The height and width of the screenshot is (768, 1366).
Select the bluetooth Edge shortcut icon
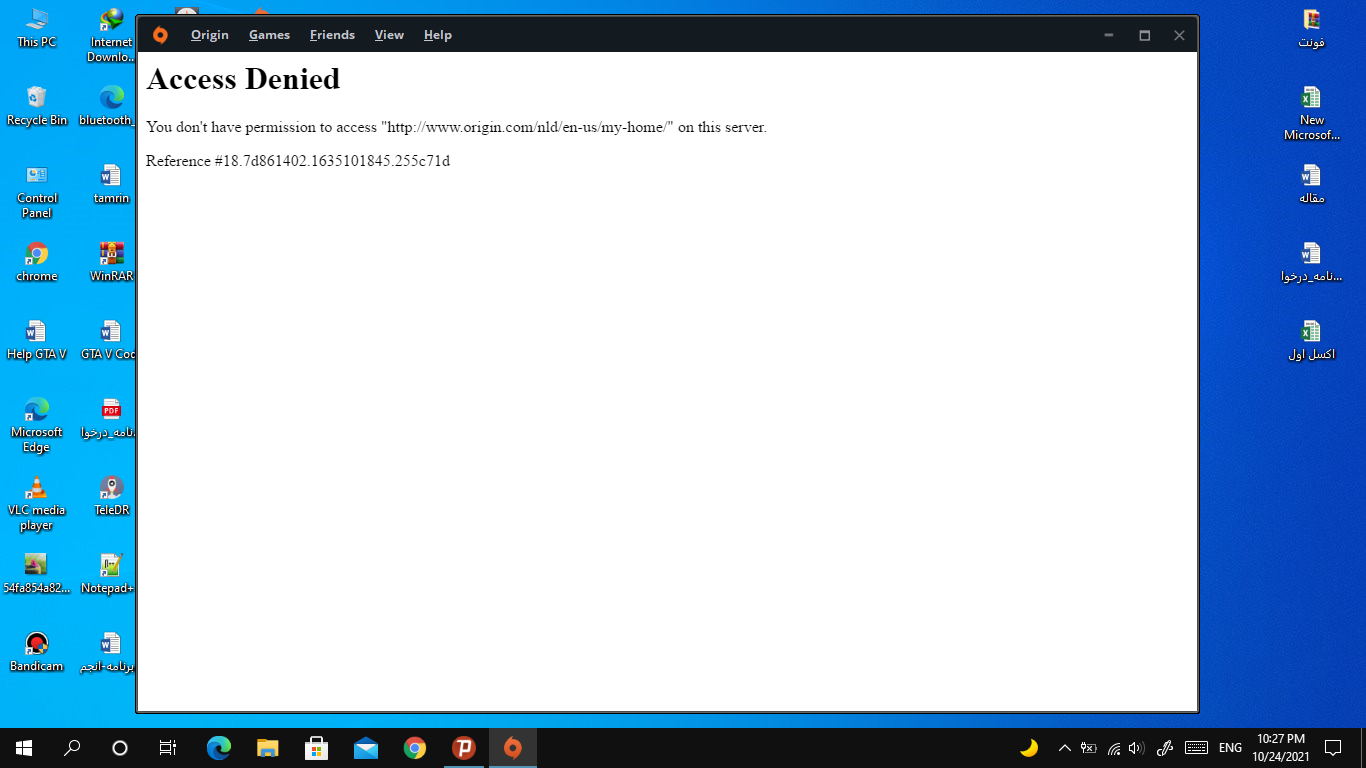108,105
